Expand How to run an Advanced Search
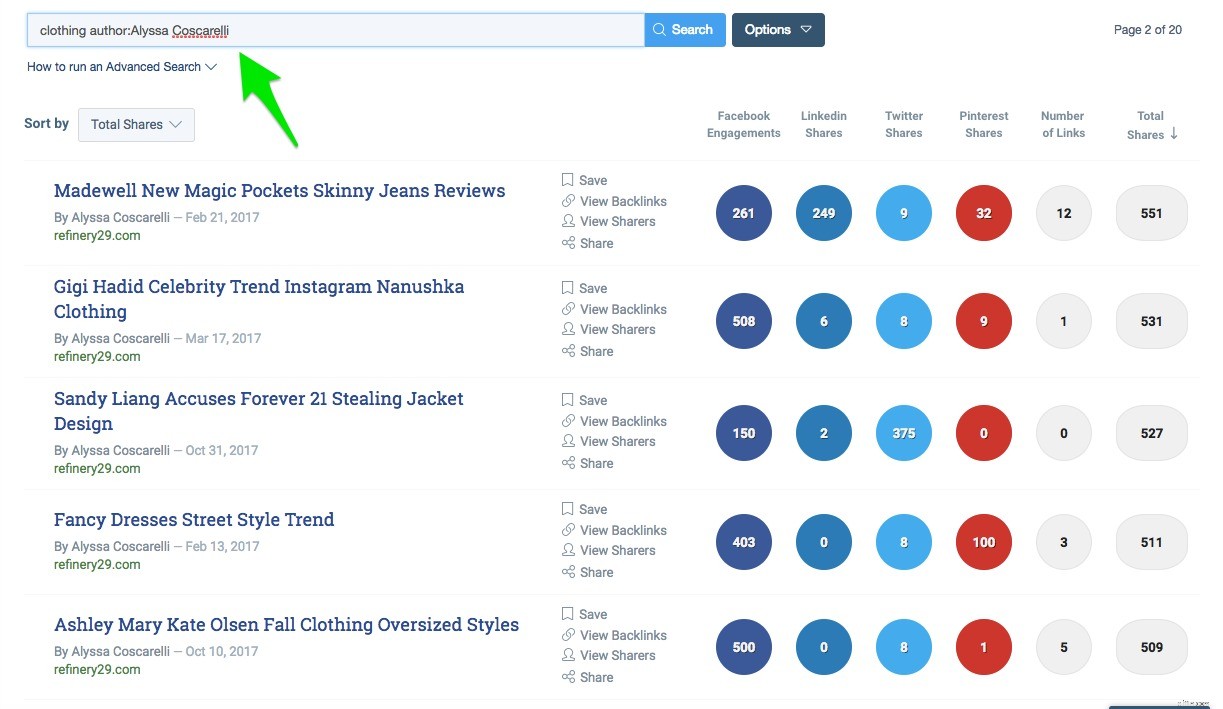Image resolution: width=1223 pixels, height=709 pixels. tap(113, 67)
